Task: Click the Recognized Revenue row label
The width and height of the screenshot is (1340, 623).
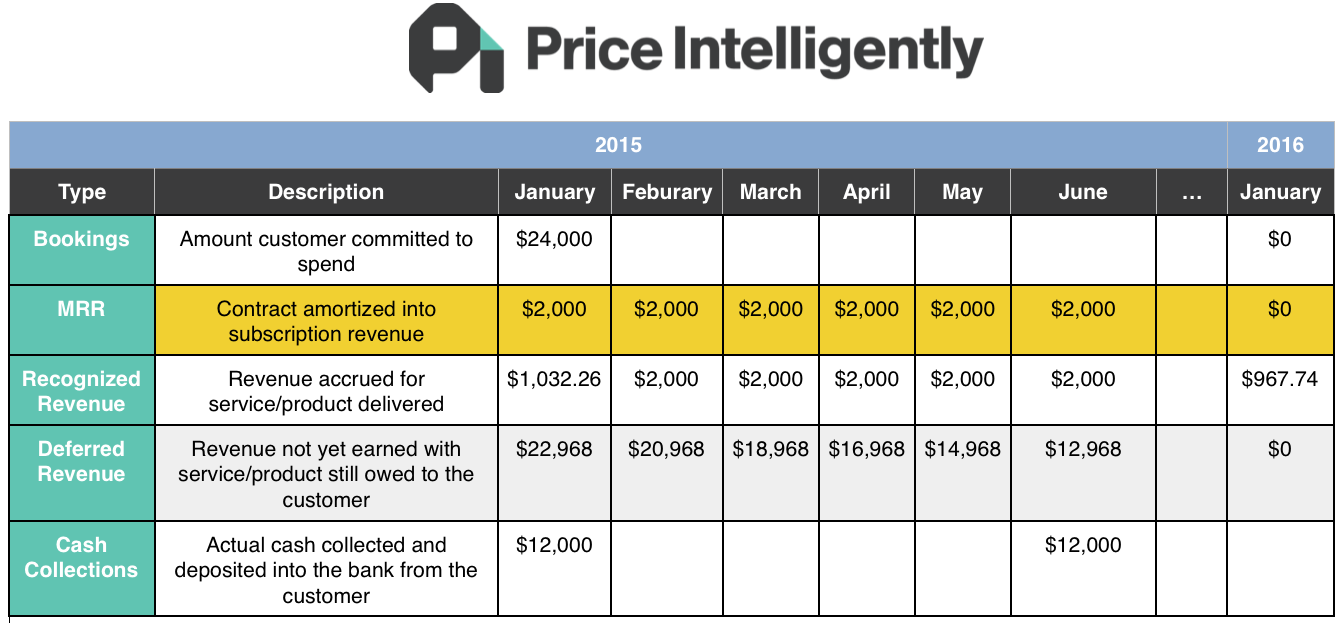Action: click(x=82, y=391)
